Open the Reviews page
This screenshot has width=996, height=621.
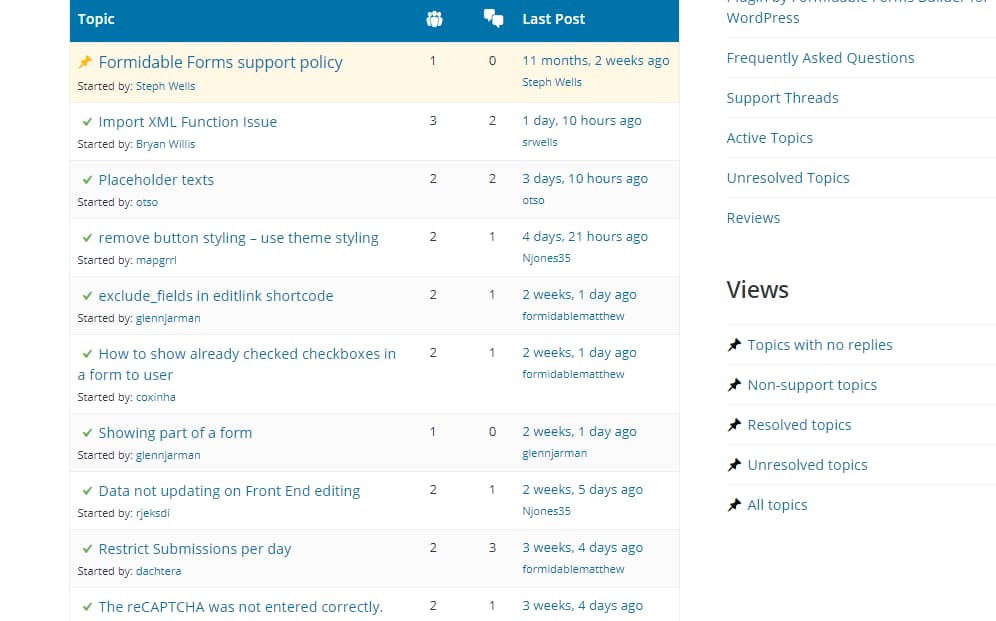(x=753, y=217)
